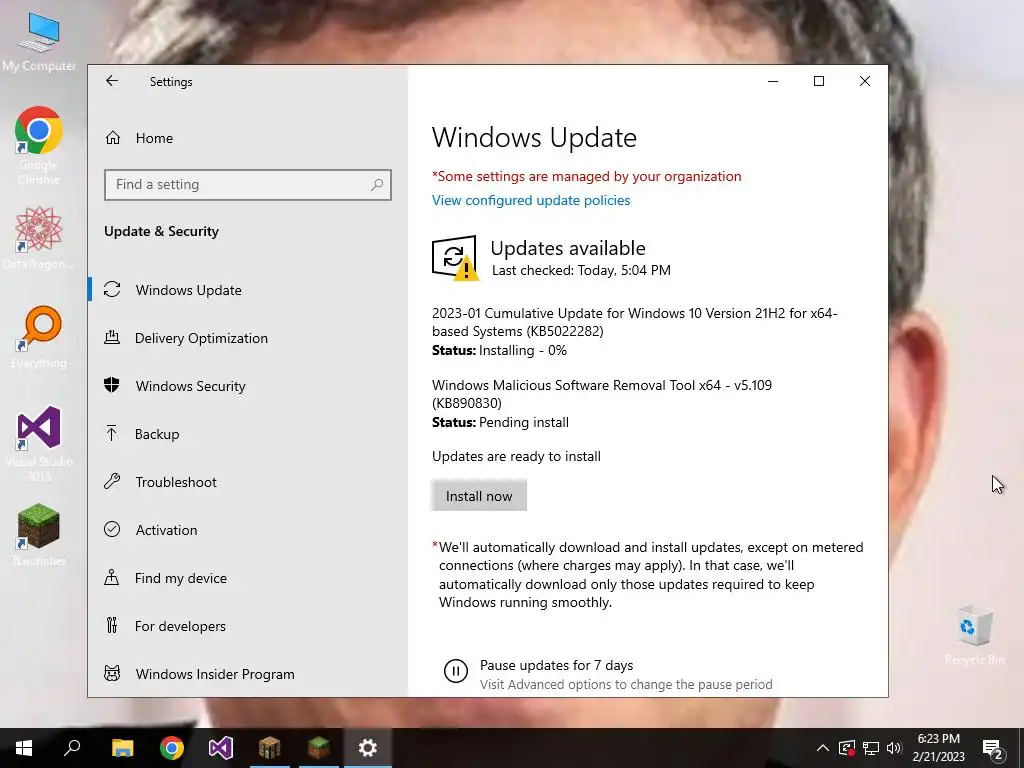Viewport: 1024px width, 768px height.
Task: Open the taskbar clock and calendar
Action: tap(938, 748)
